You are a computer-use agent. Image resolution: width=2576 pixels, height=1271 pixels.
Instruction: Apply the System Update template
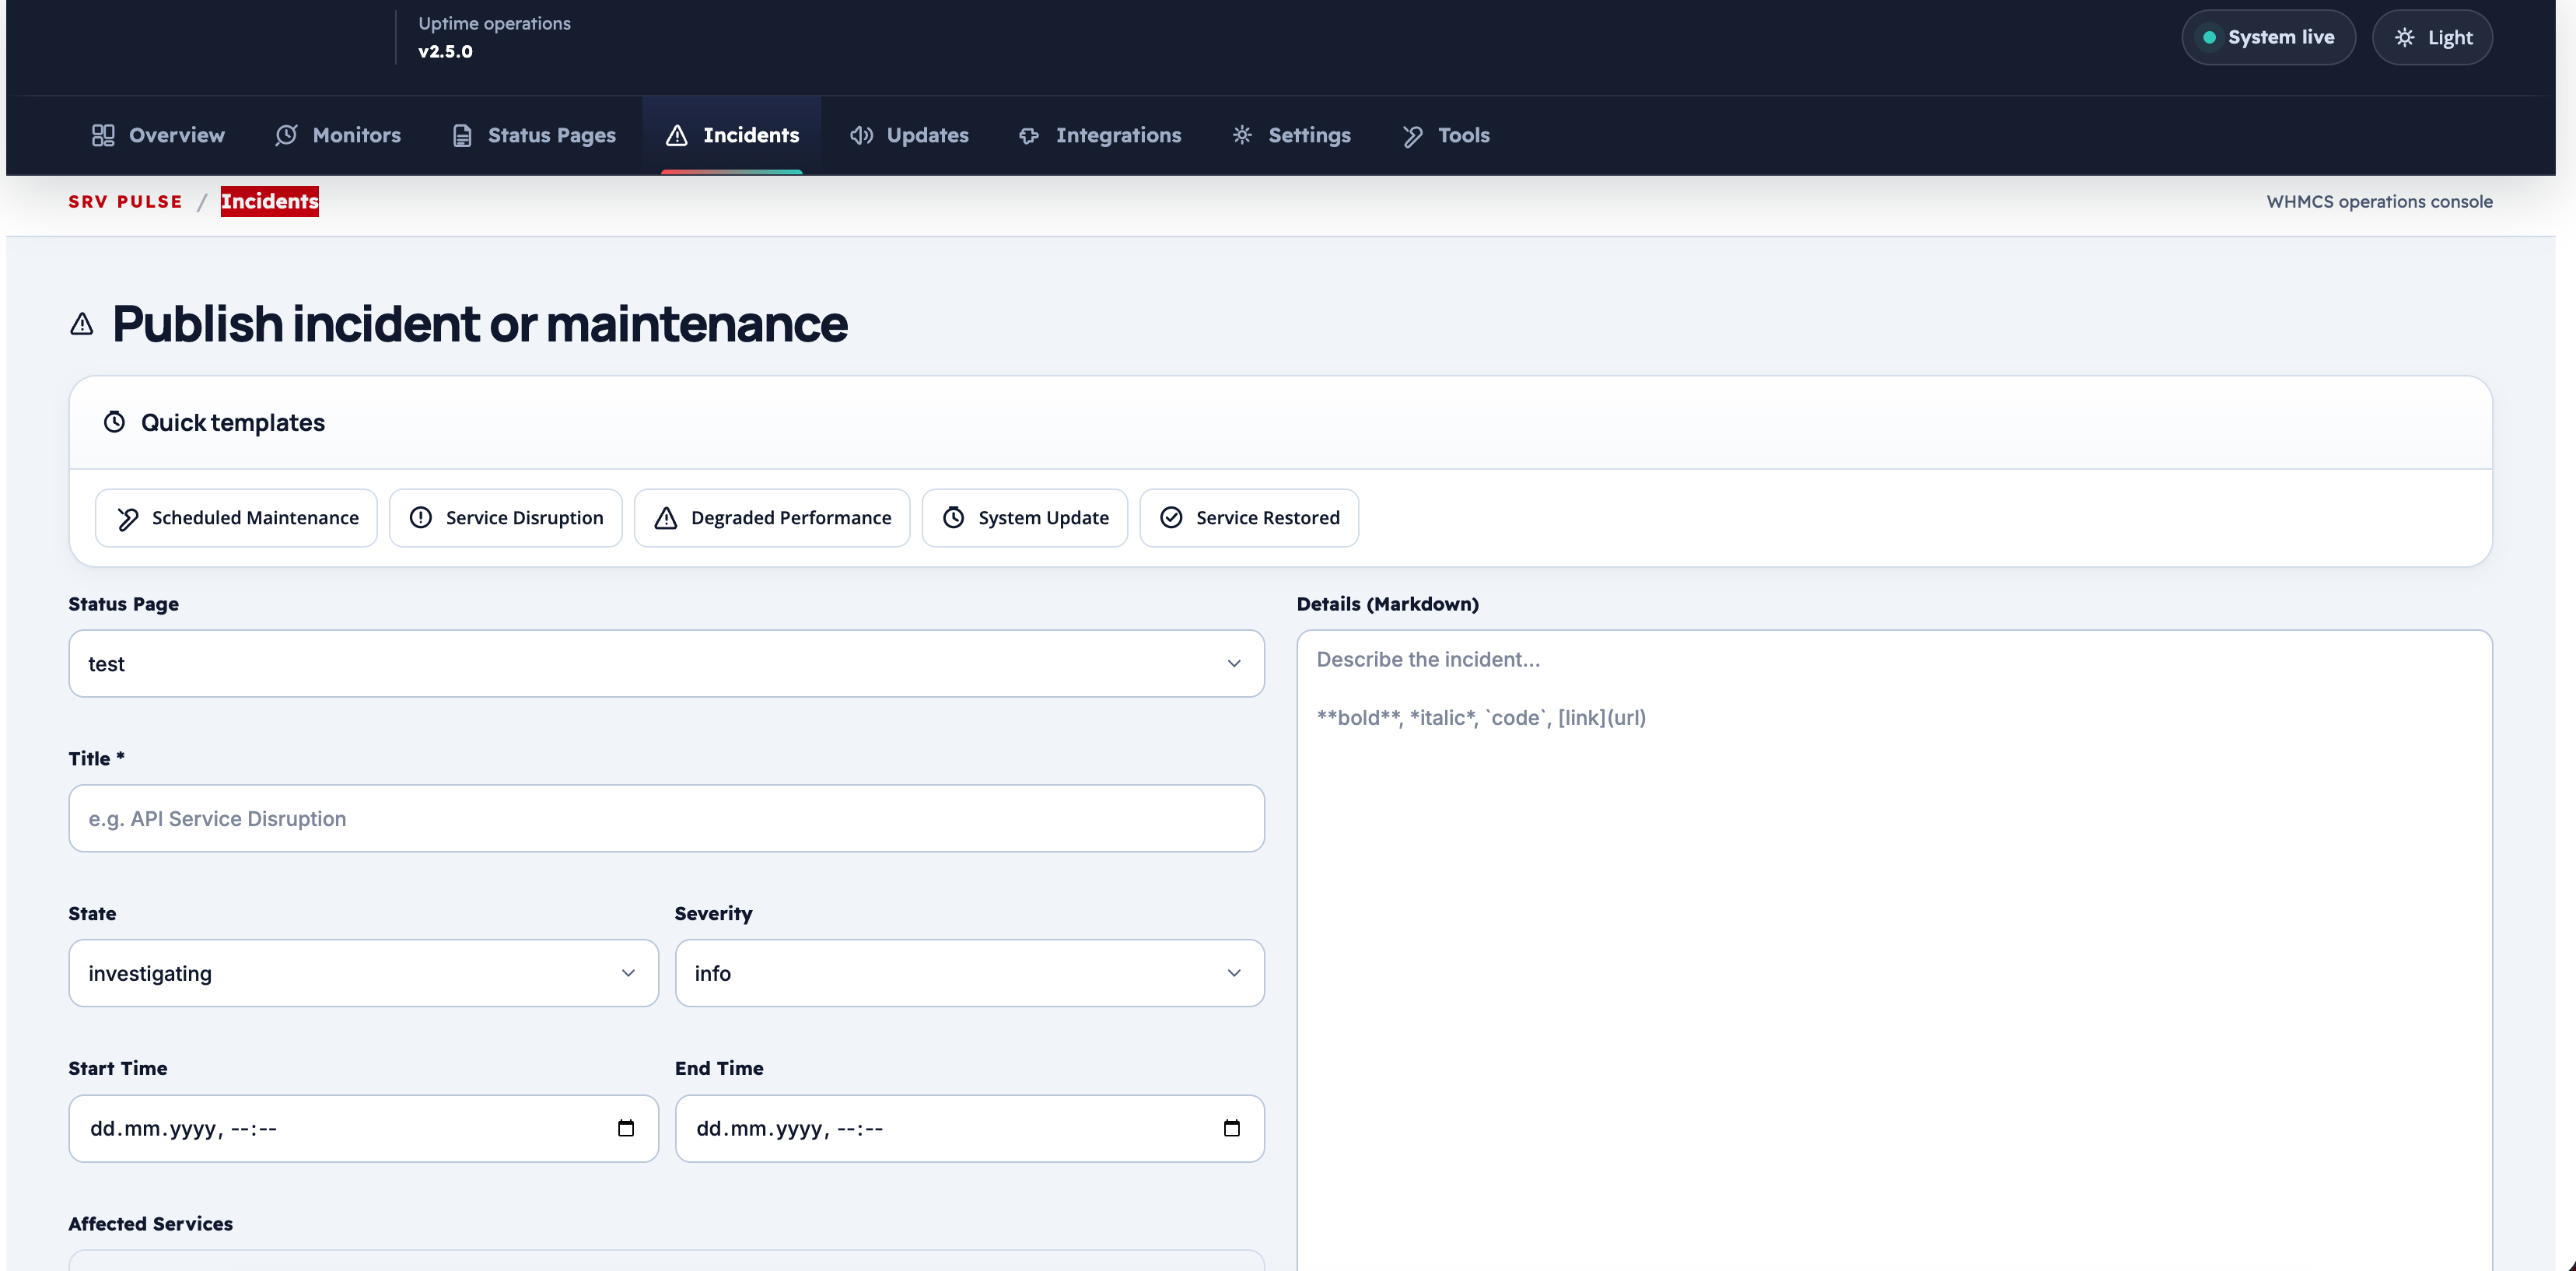(1025, 518)
